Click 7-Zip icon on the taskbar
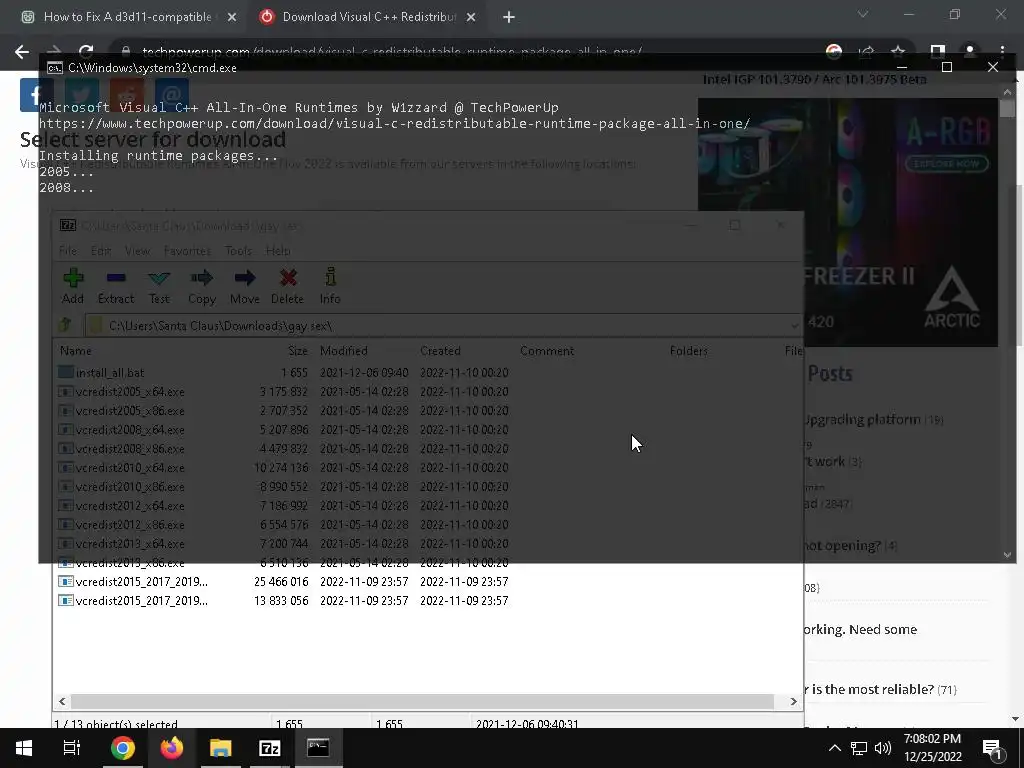The image size is (1024, 768). click(x=270, y=748)
